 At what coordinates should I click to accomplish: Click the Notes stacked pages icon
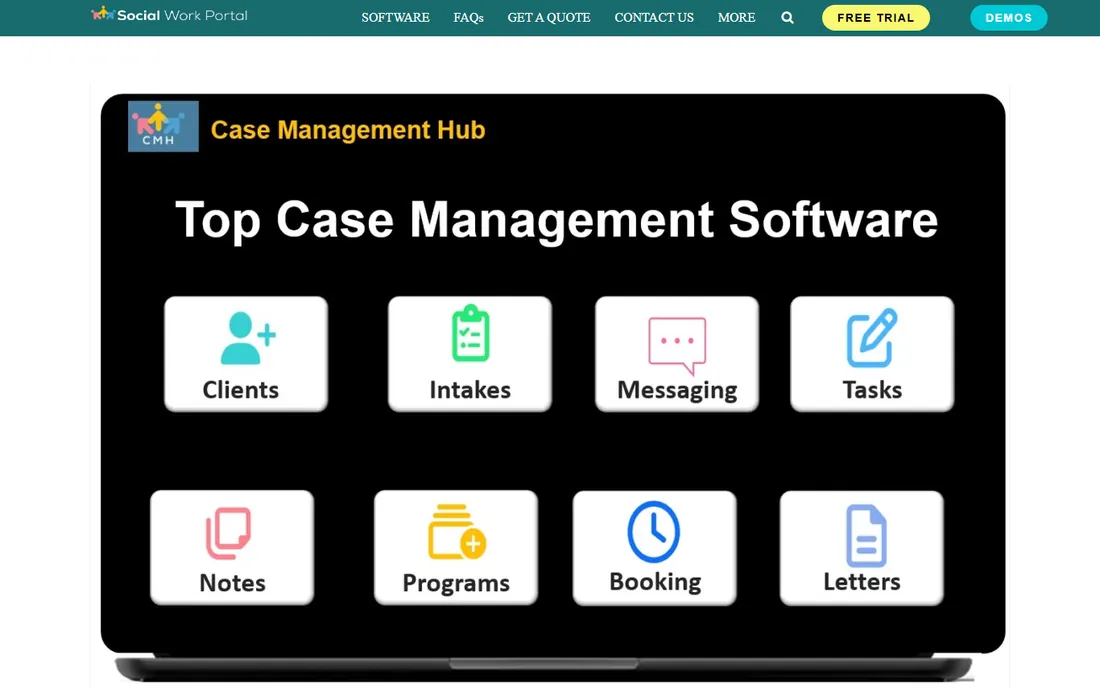click(228, 533)
